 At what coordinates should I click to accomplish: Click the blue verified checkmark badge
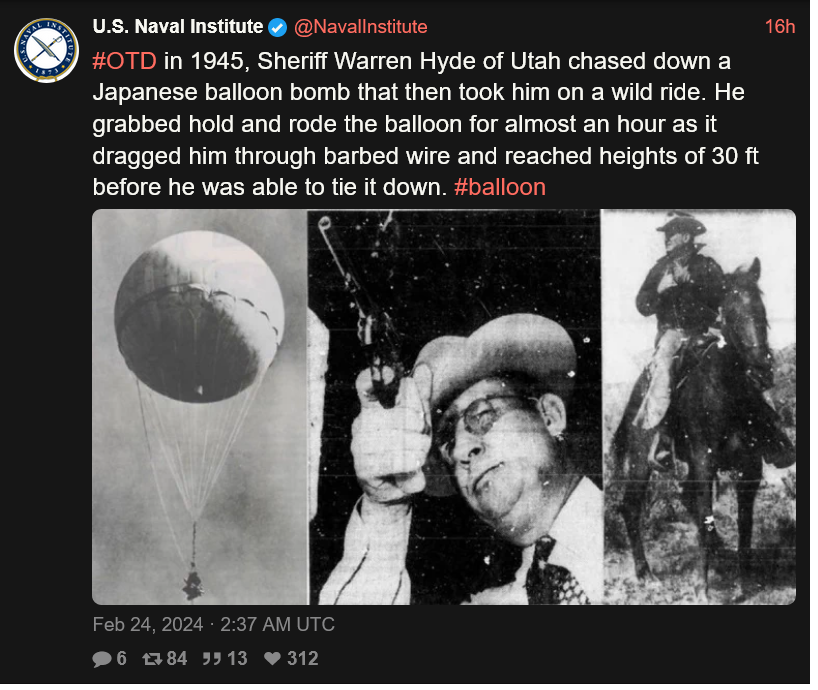(x=278, y=27)
